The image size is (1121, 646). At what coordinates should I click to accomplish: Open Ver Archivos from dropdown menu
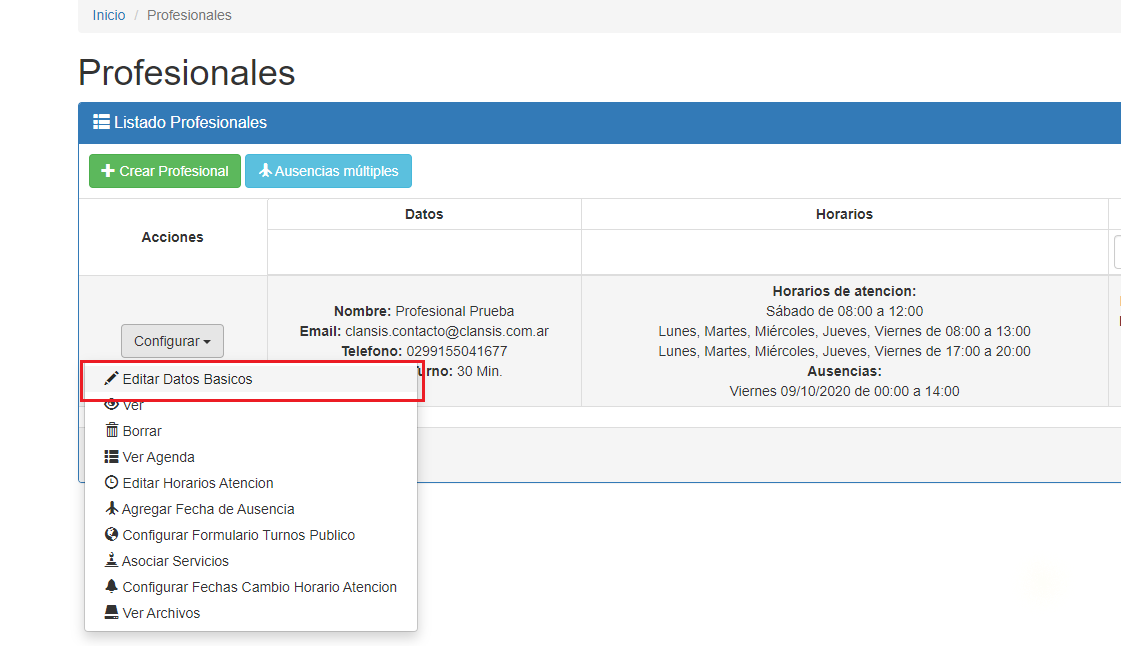(161, 613)
